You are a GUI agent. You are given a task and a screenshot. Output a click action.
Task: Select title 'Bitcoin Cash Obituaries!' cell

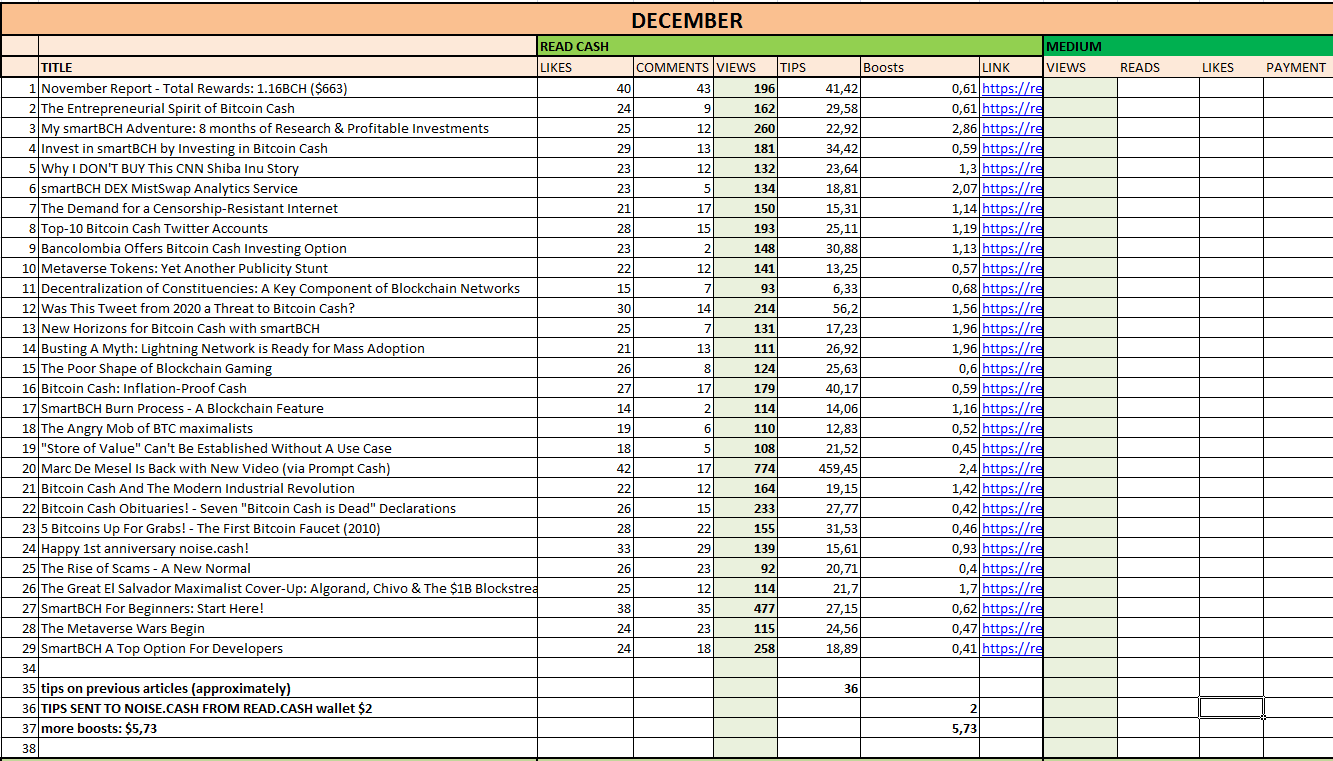coord(288,508)
